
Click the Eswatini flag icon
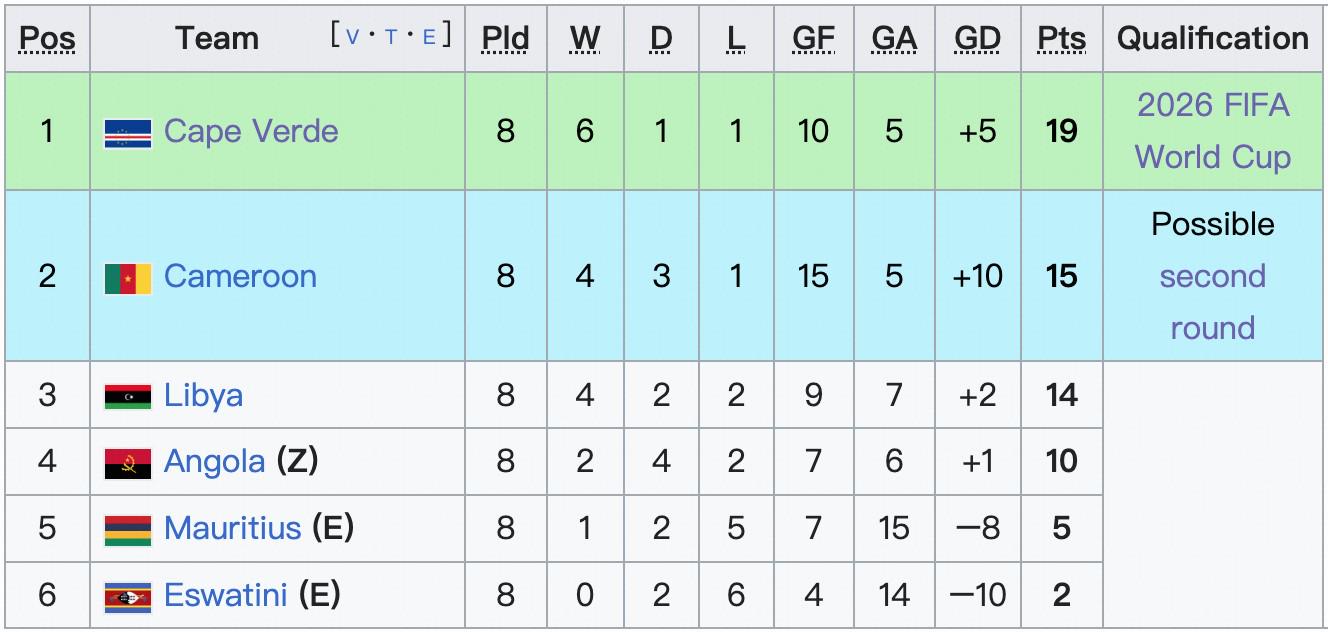click(128, 597)
